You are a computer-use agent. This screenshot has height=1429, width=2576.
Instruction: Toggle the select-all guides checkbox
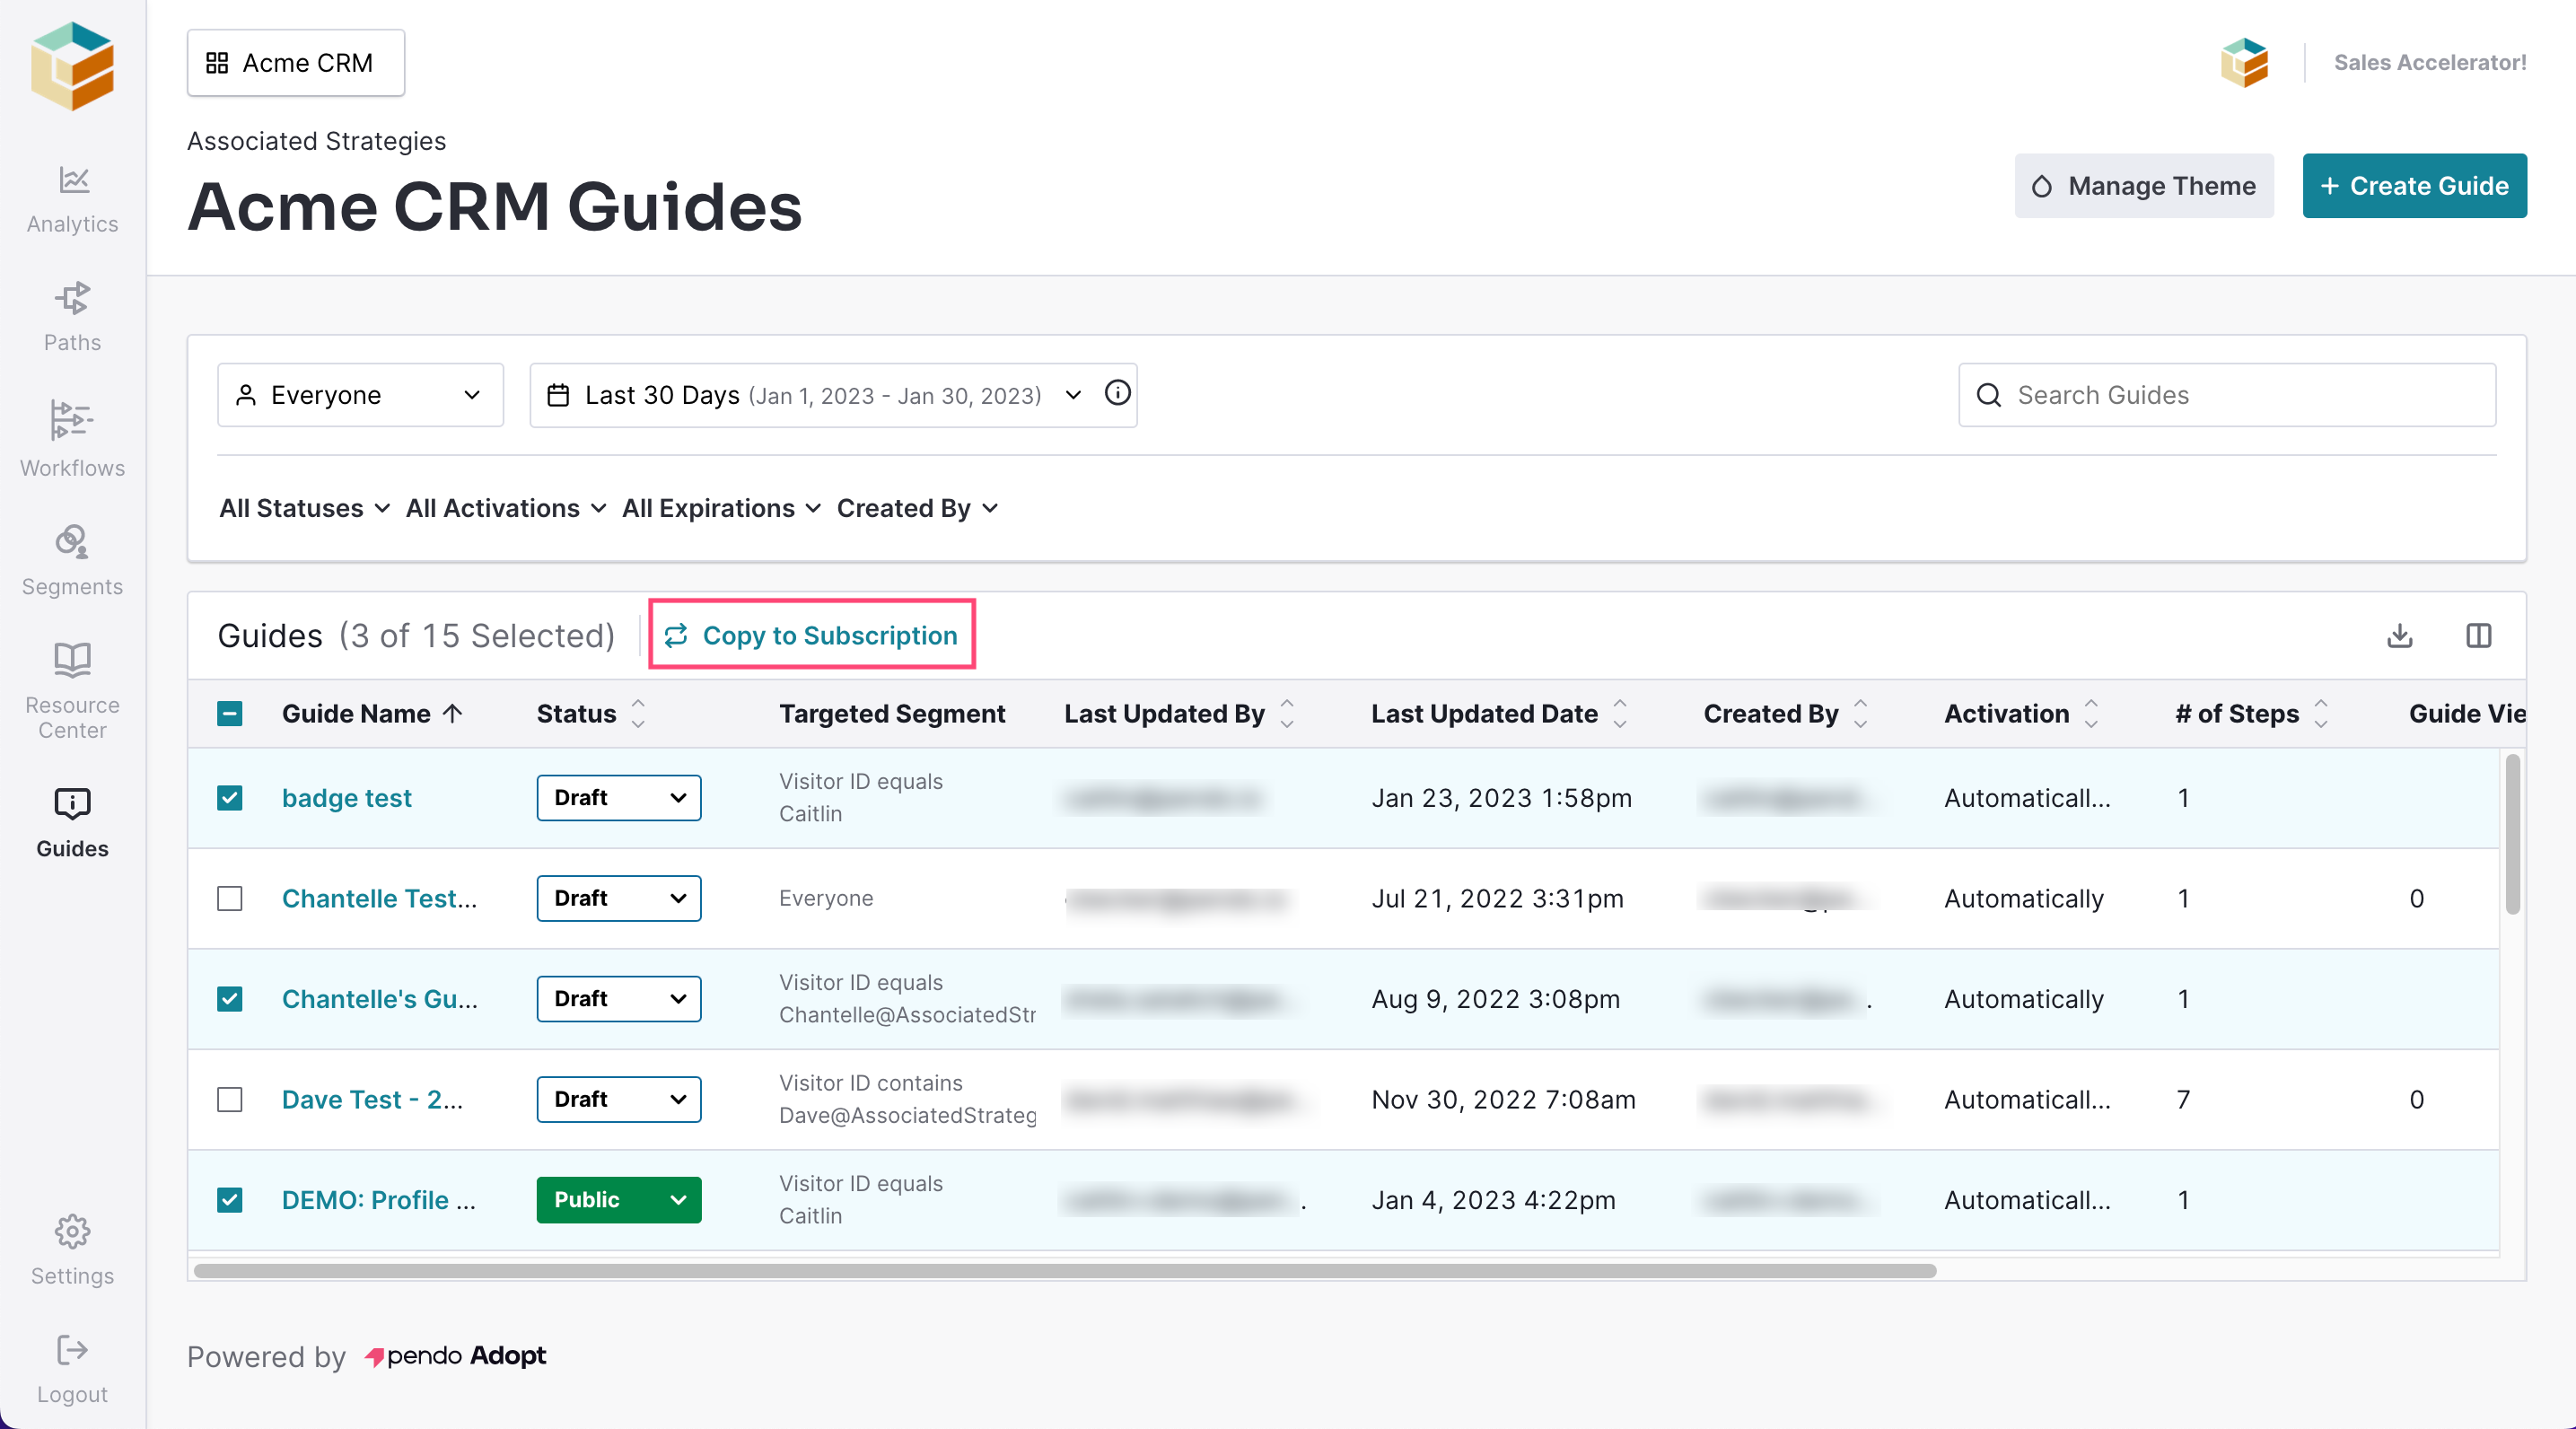[230, 714]
